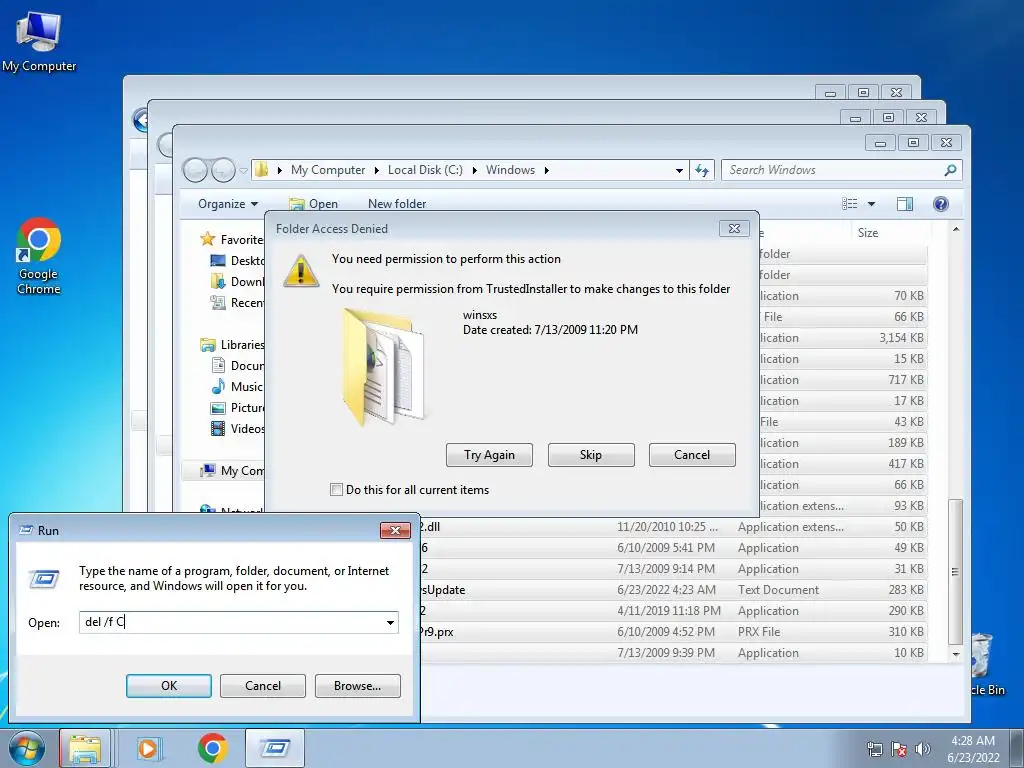Open Explorer help question mark icon
Screen dimensions: 1024x768
tap(940, 204)
